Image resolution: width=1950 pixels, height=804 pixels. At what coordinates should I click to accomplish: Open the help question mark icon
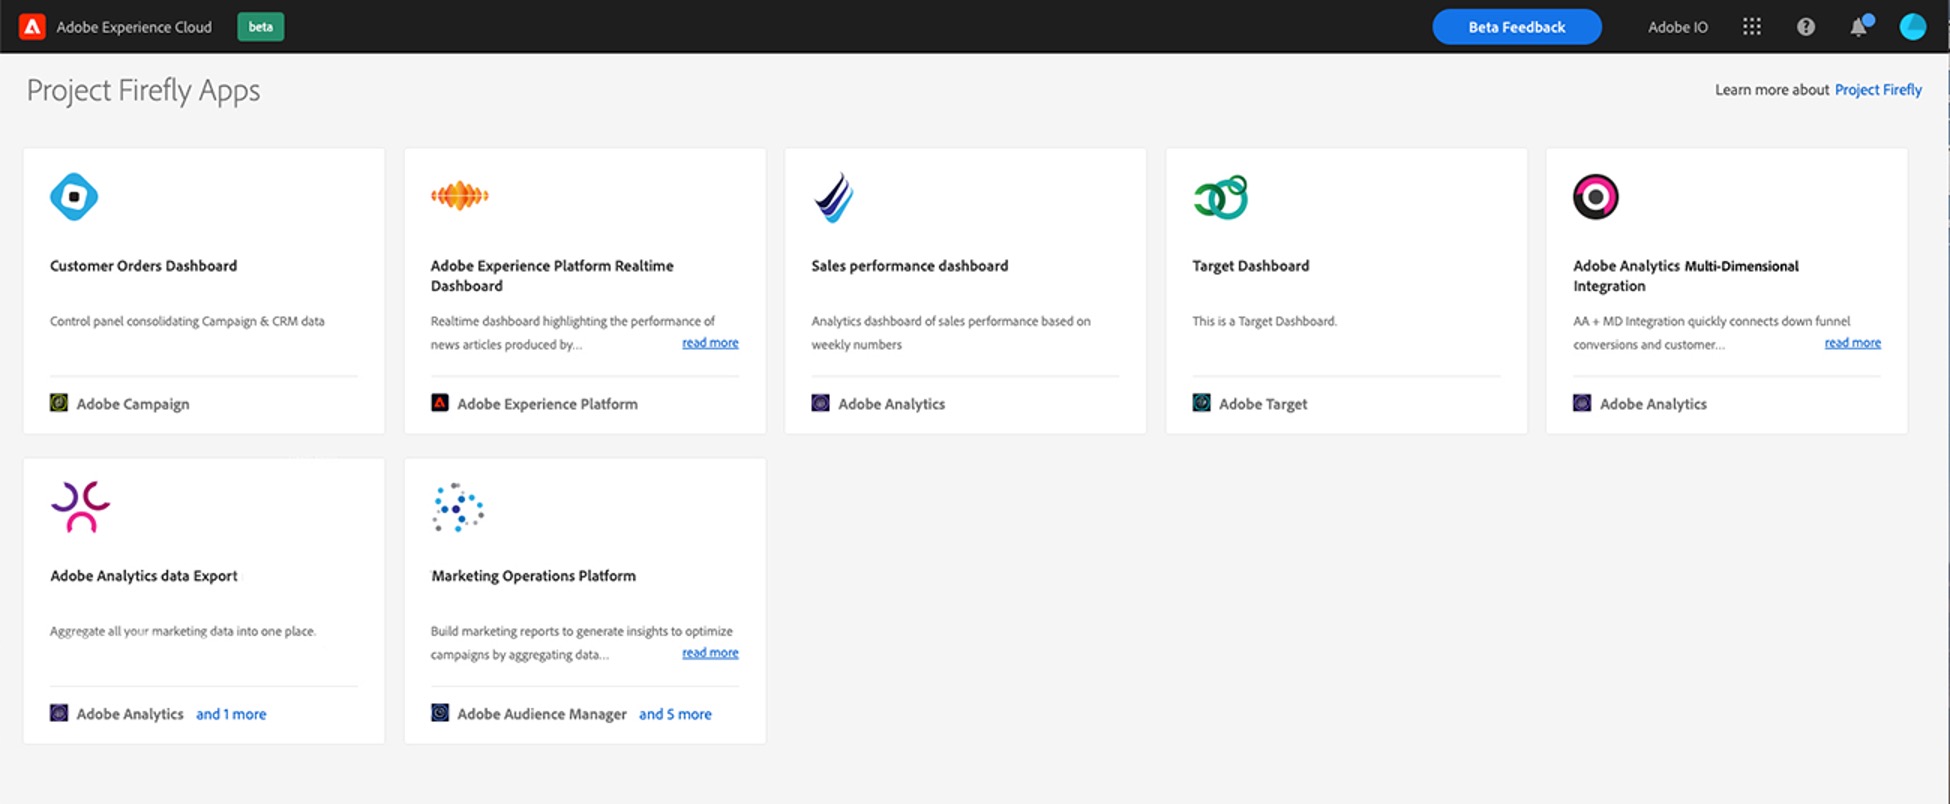pos(1806,27)
